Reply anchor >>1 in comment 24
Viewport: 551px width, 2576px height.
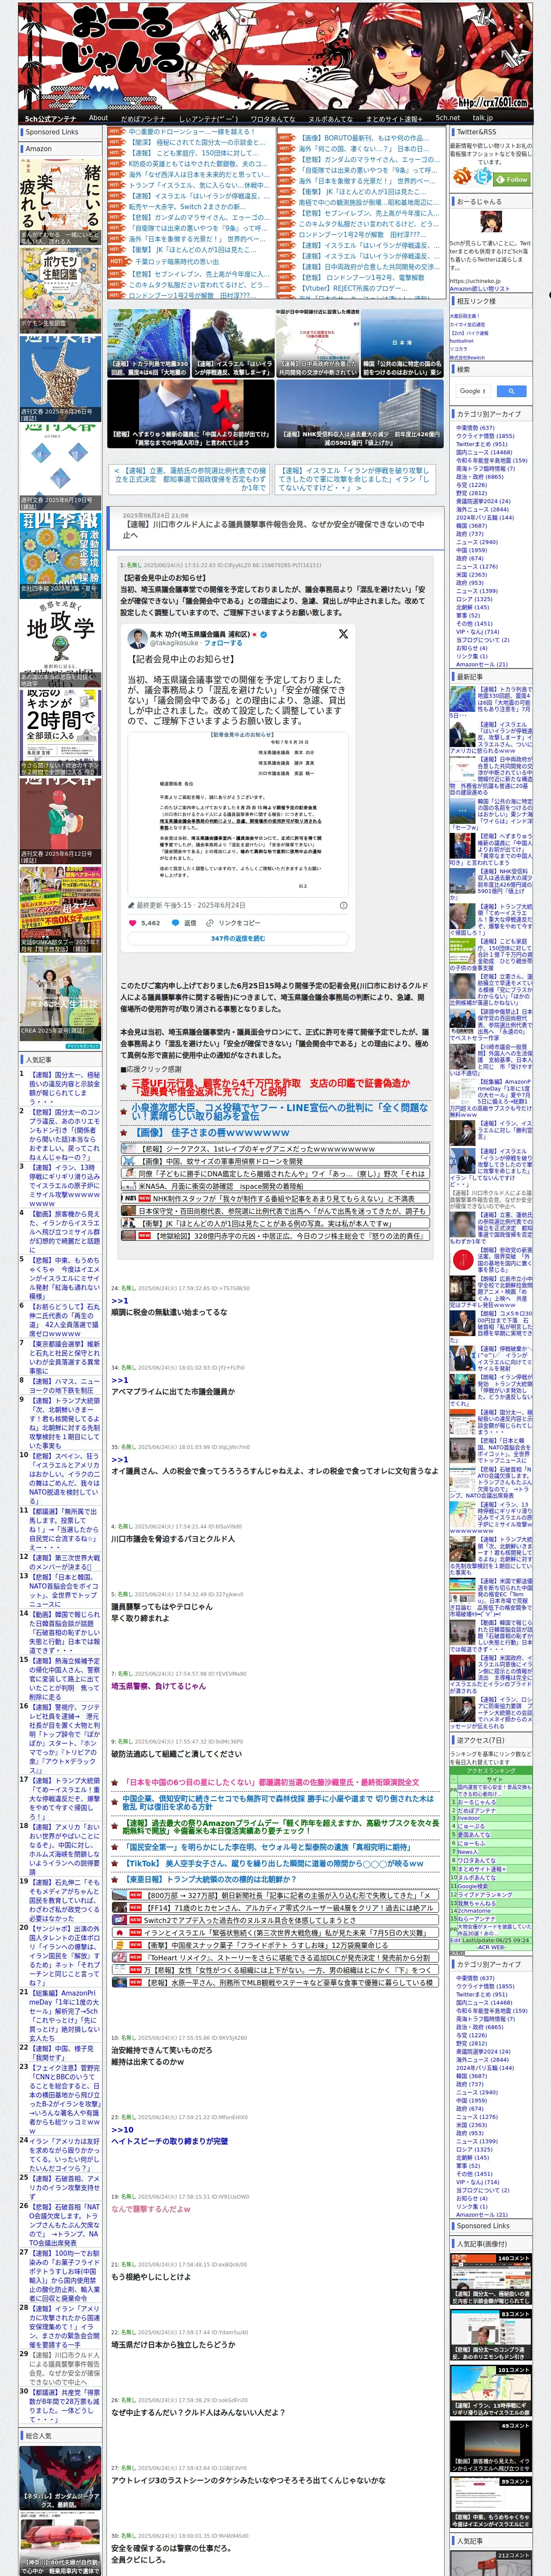tap(119, 1300)
